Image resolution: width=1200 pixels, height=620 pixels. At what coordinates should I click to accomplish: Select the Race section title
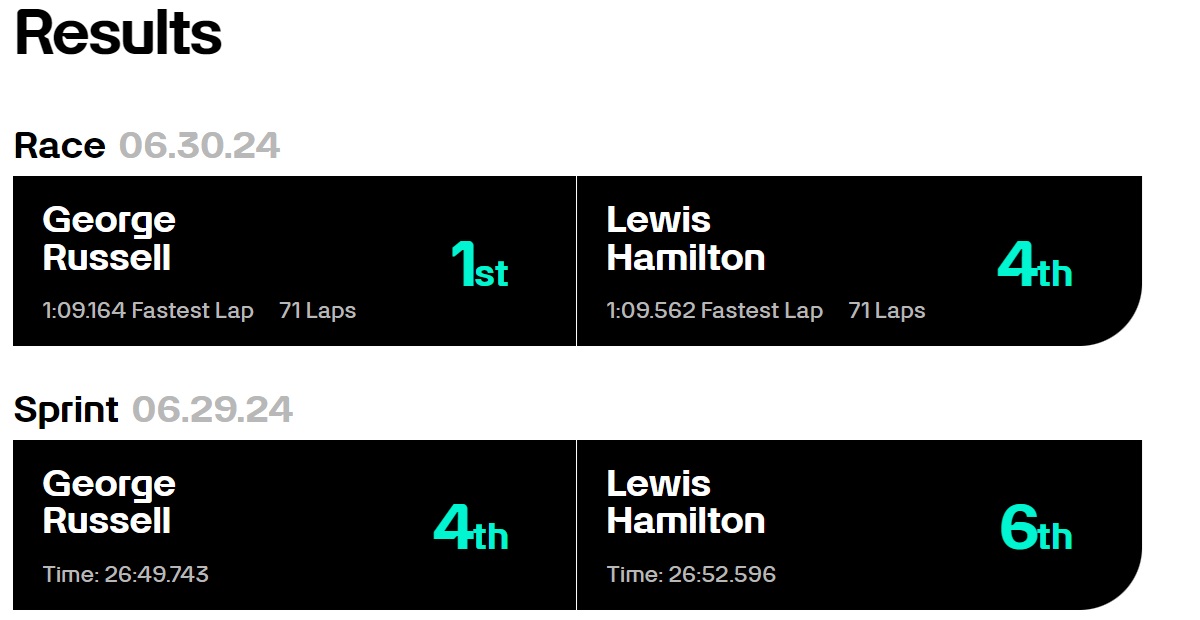[59, 146]
